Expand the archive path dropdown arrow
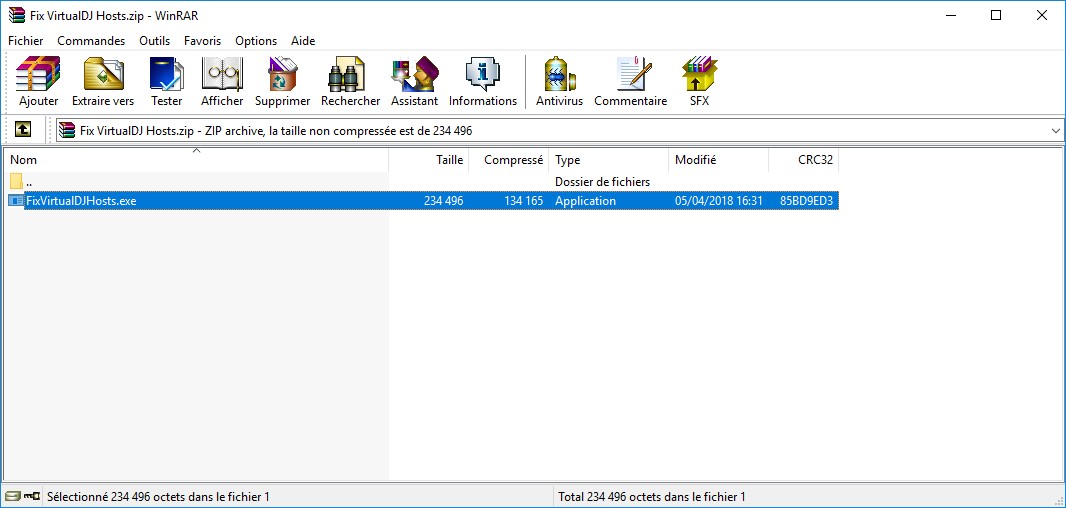Screen dimensions: 1066x508 [1055, 131]
